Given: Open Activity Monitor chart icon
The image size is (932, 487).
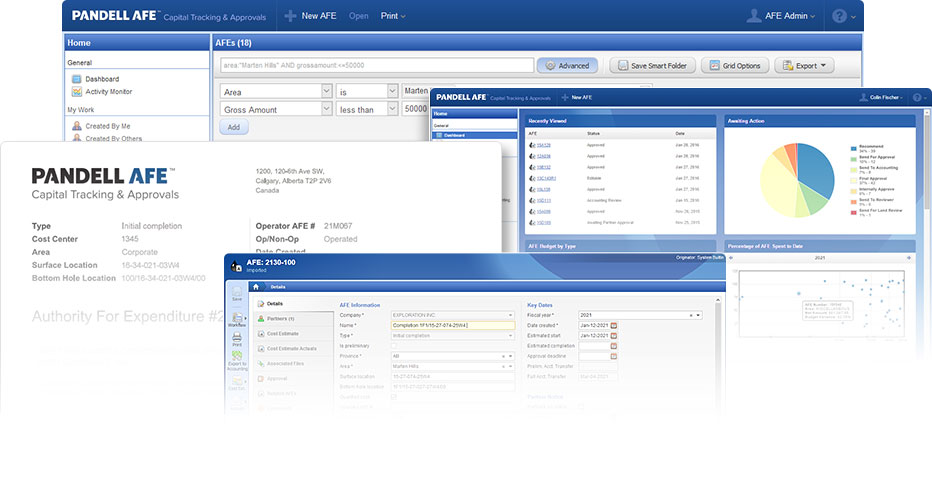Looking at the screenshot, I should pos(77,92).
